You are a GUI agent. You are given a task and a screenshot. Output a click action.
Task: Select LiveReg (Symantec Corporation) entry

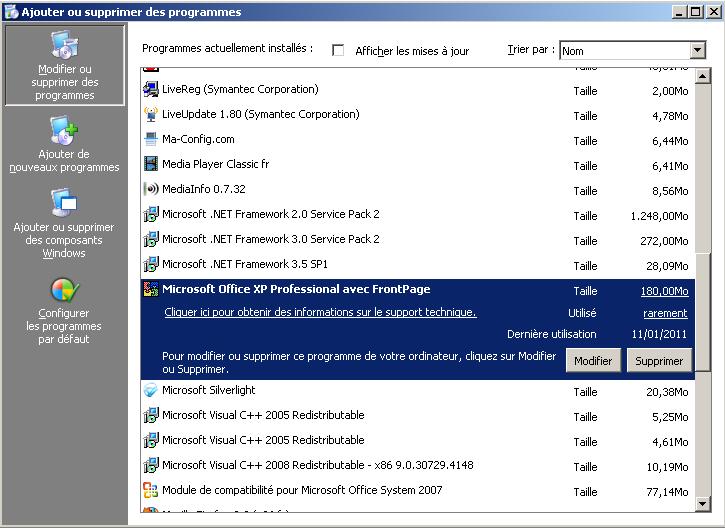point(240,89)
